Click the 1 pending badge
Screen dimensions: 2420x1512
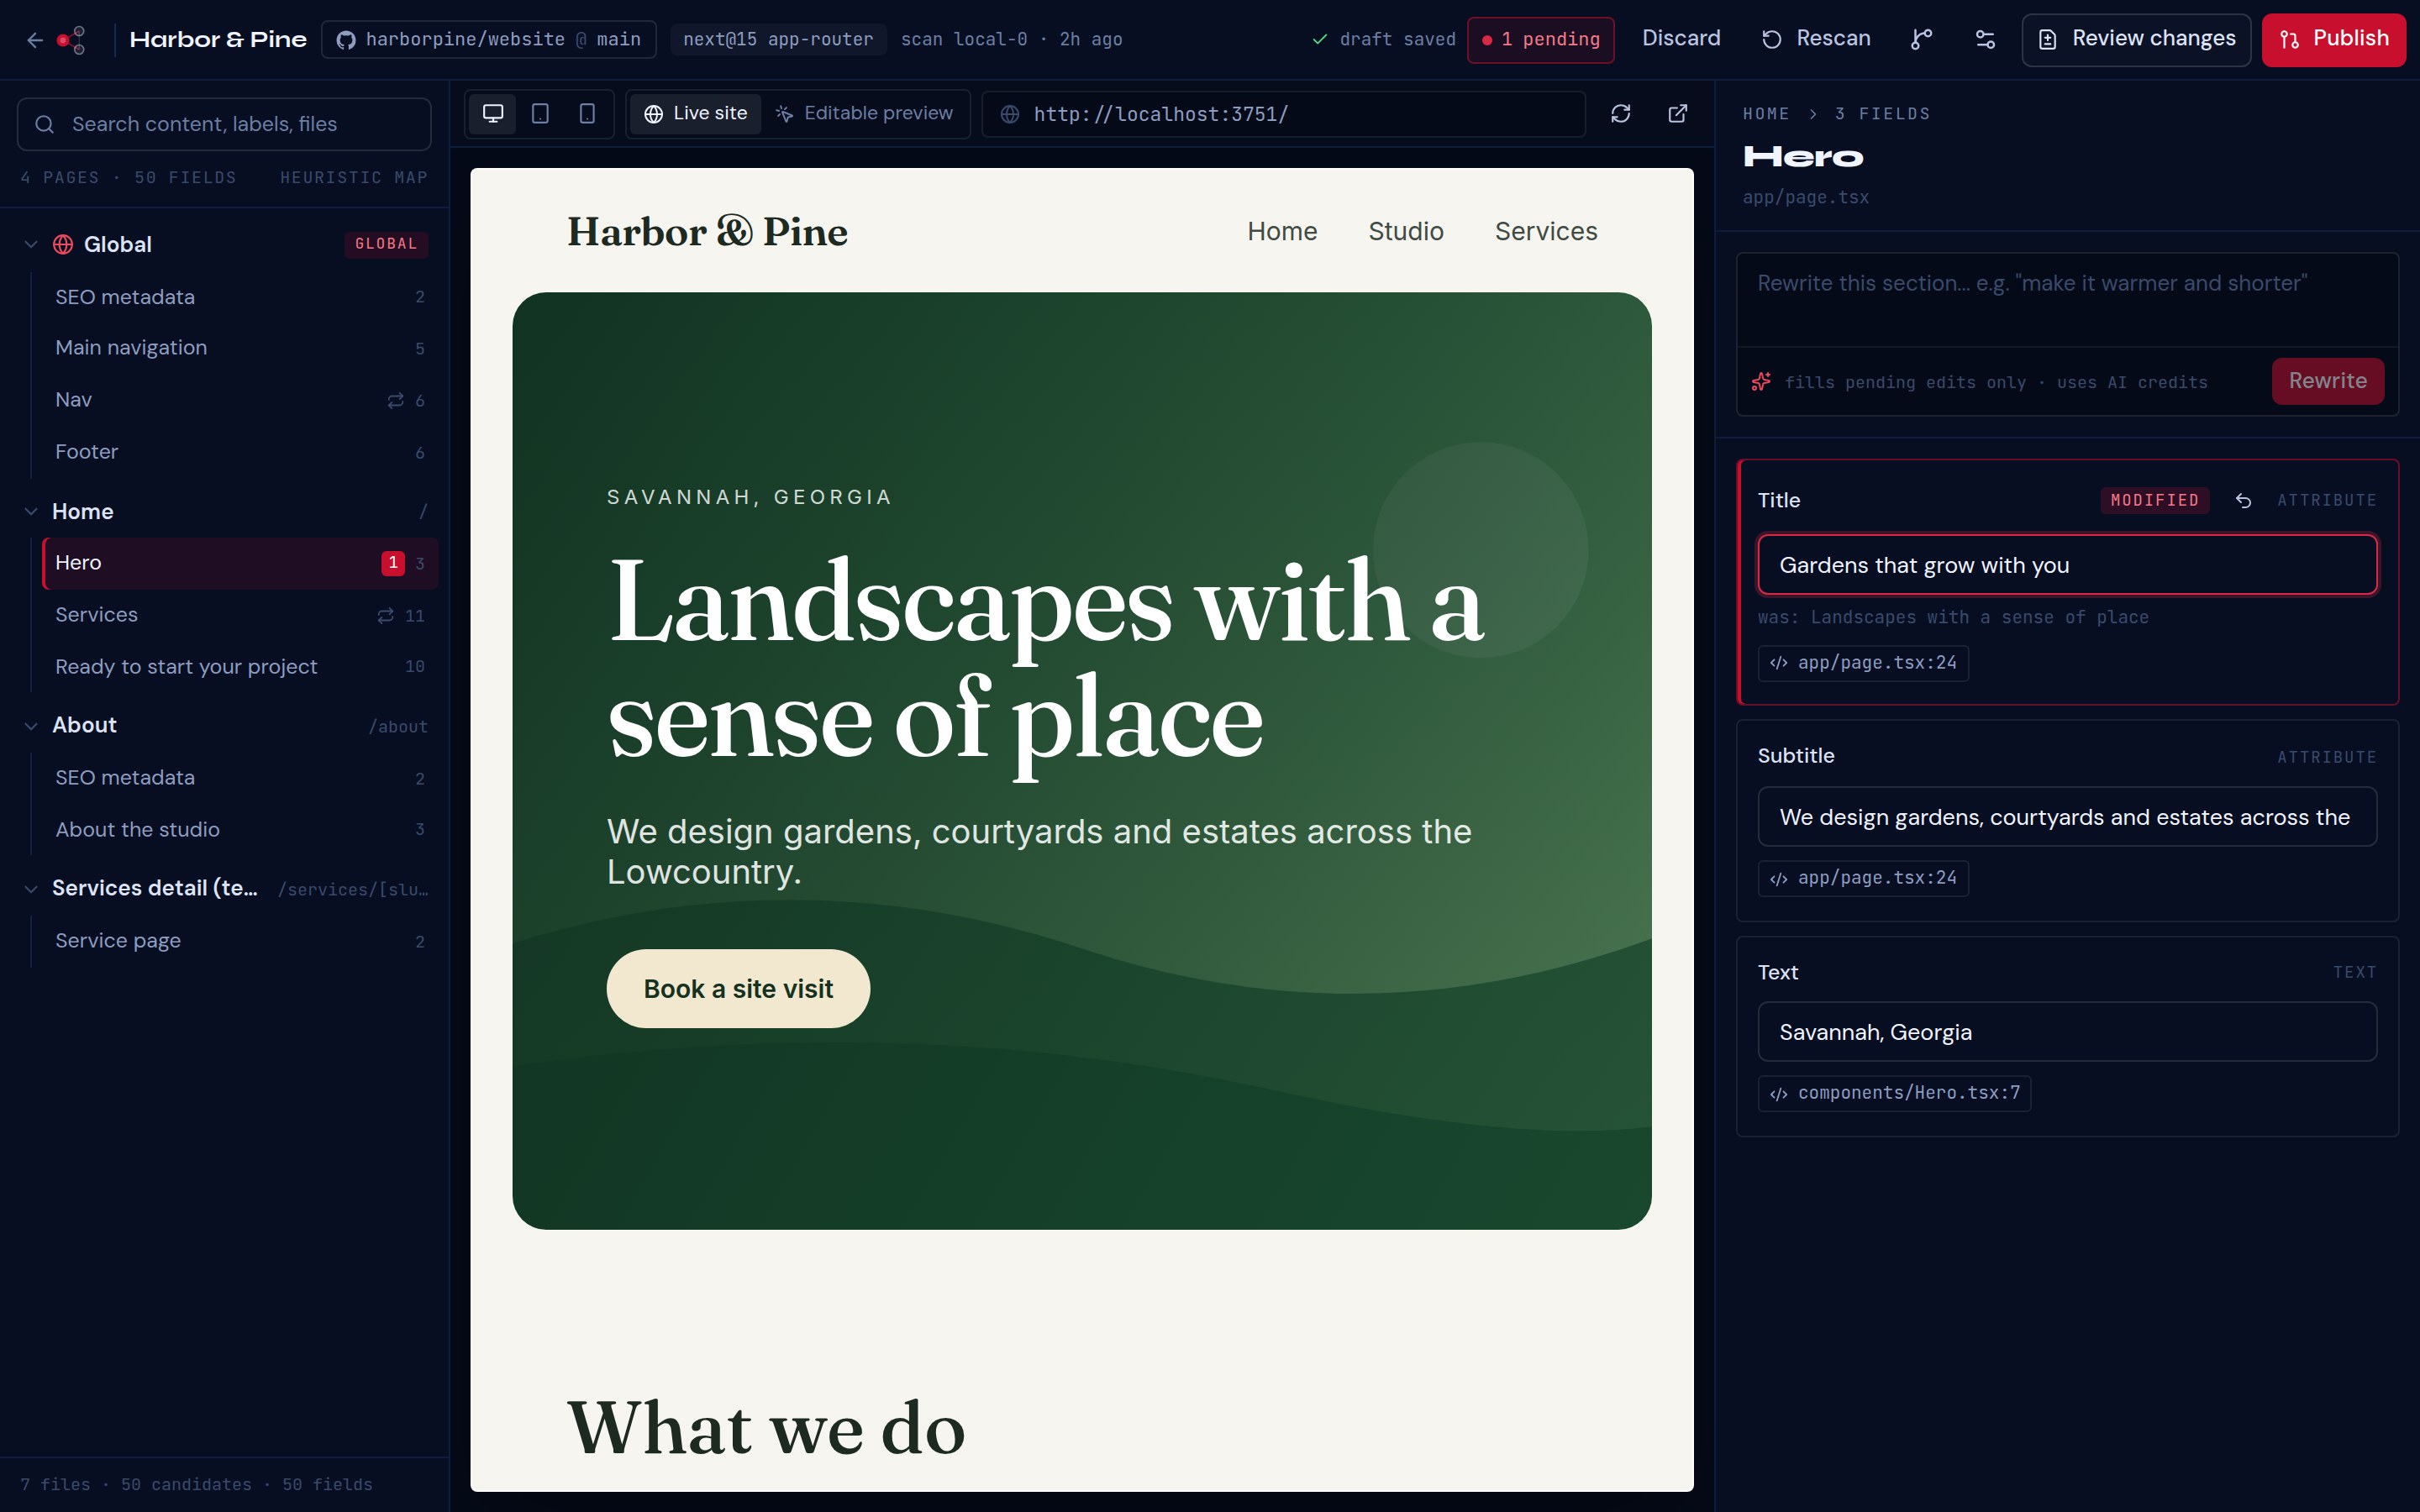[1540, 40]
